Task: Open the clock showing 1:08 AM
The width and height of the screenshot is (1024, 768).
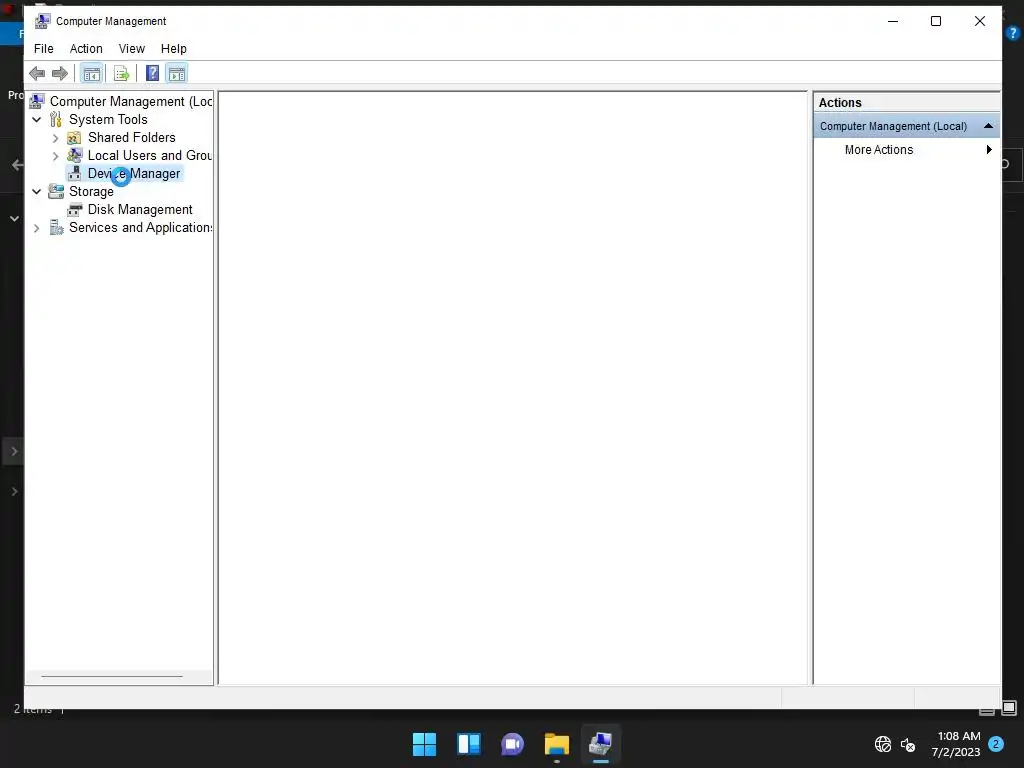Action: click(x=956, y=744)
